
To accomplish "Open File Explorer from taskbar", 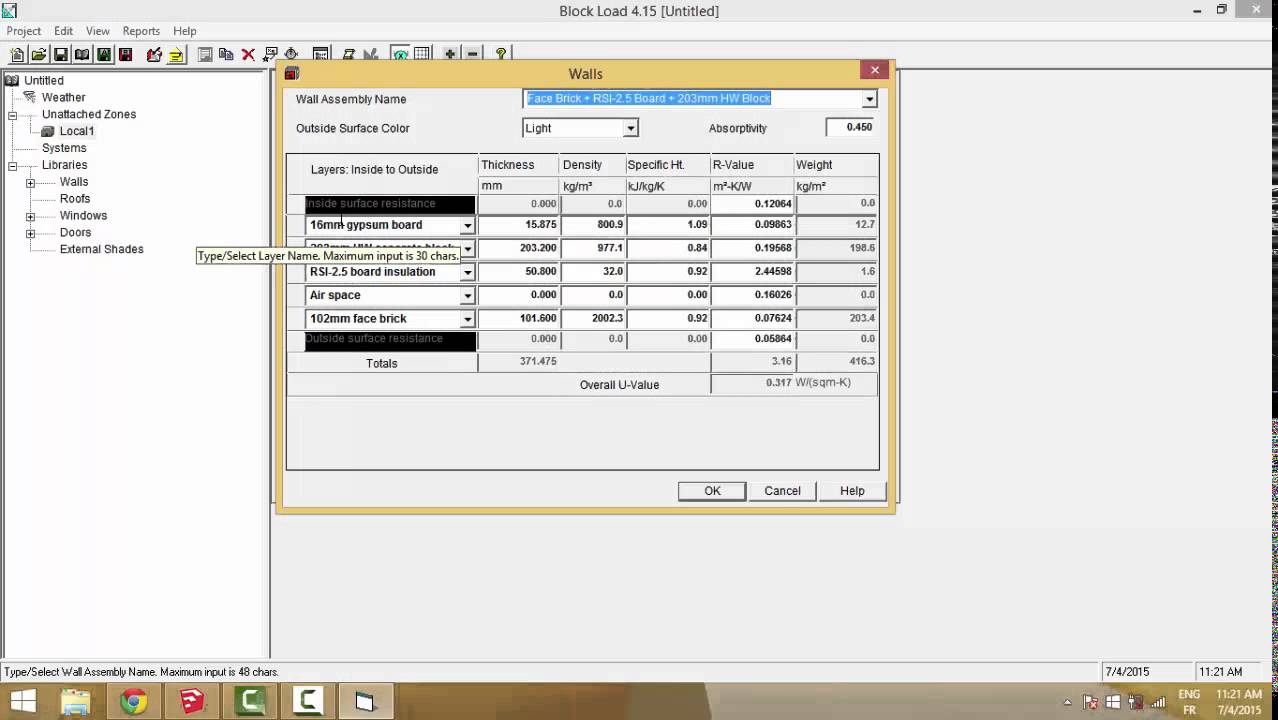I will tap(76, 702).
